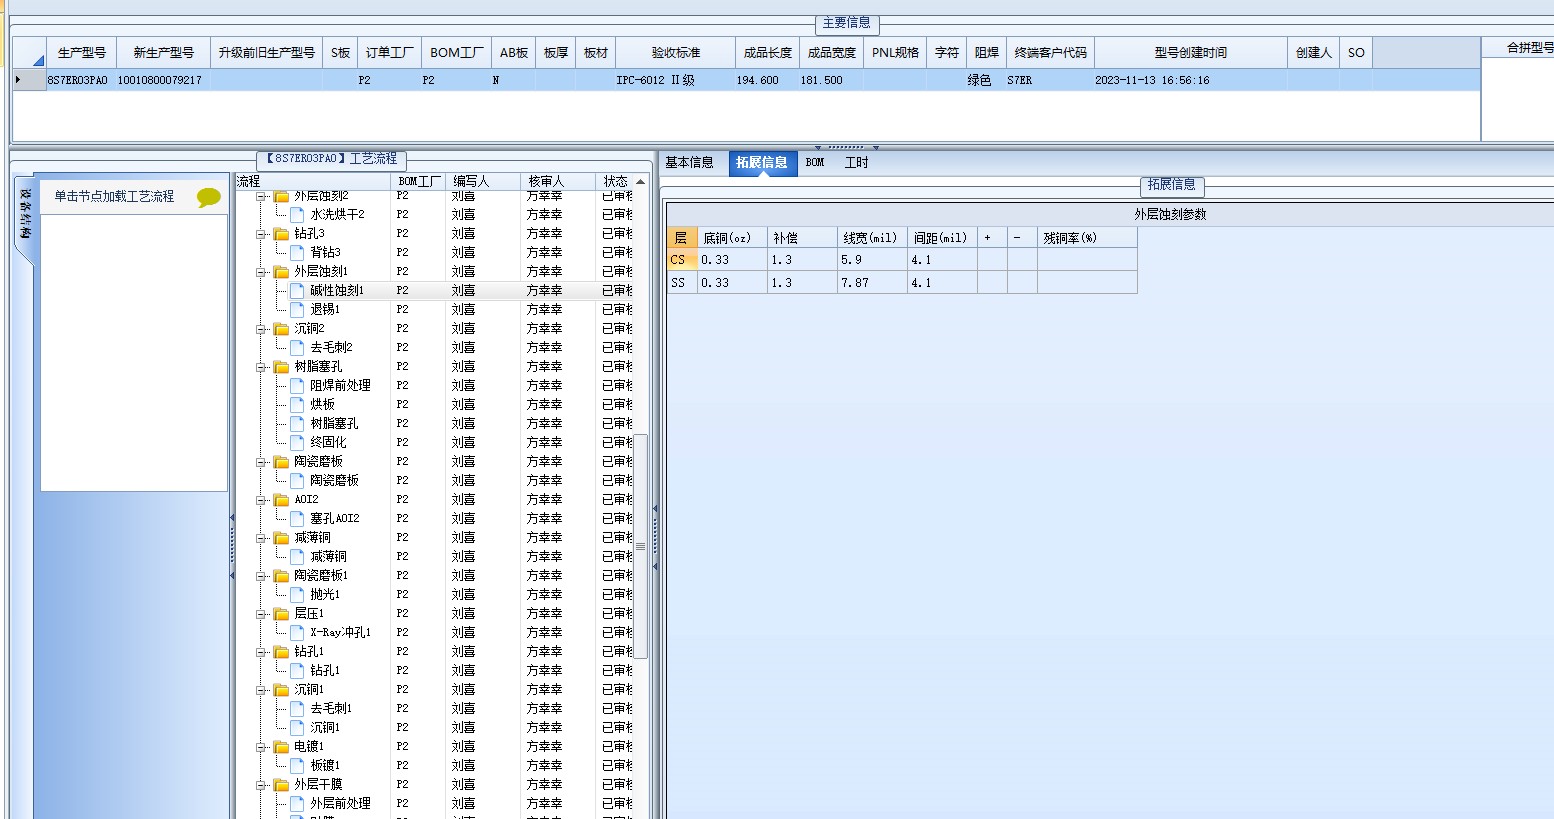Select the 沉铜1 document tree item
Screen dimensions: 1554x819
325,727
